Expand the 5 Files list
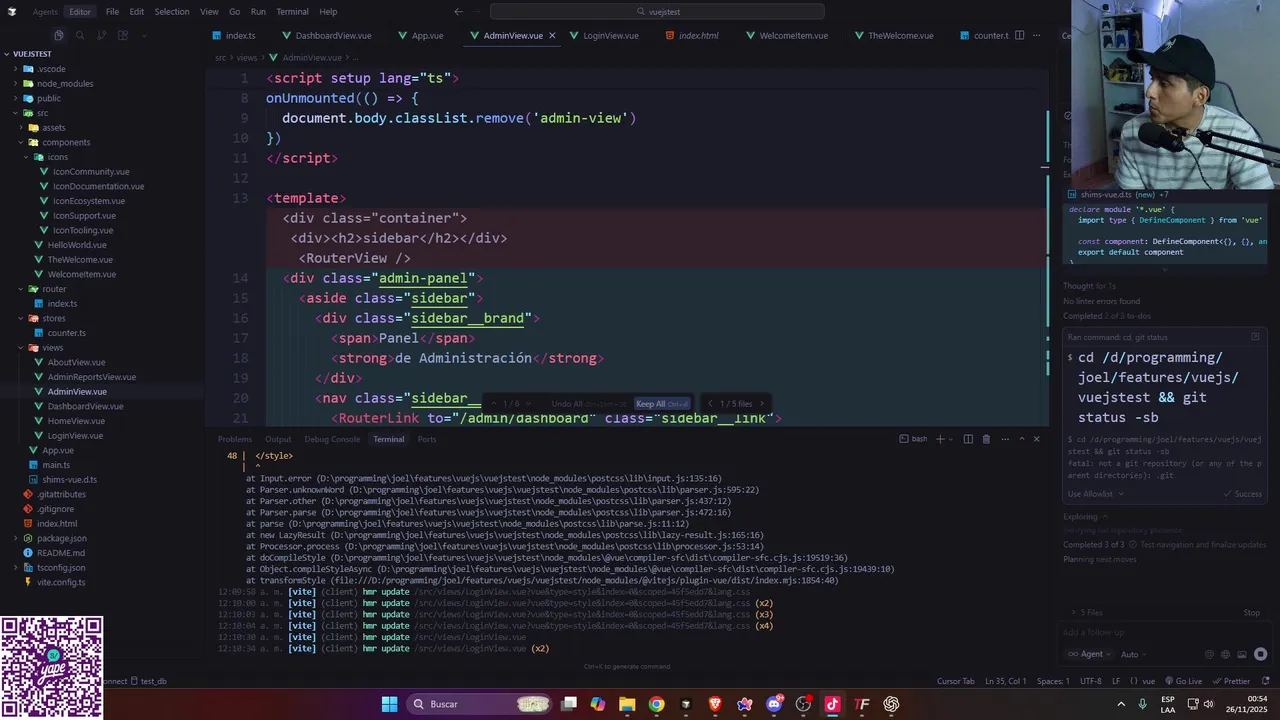Viewport: 1280px width, 720px height. pyautogui.click(x=1087, y=612)
